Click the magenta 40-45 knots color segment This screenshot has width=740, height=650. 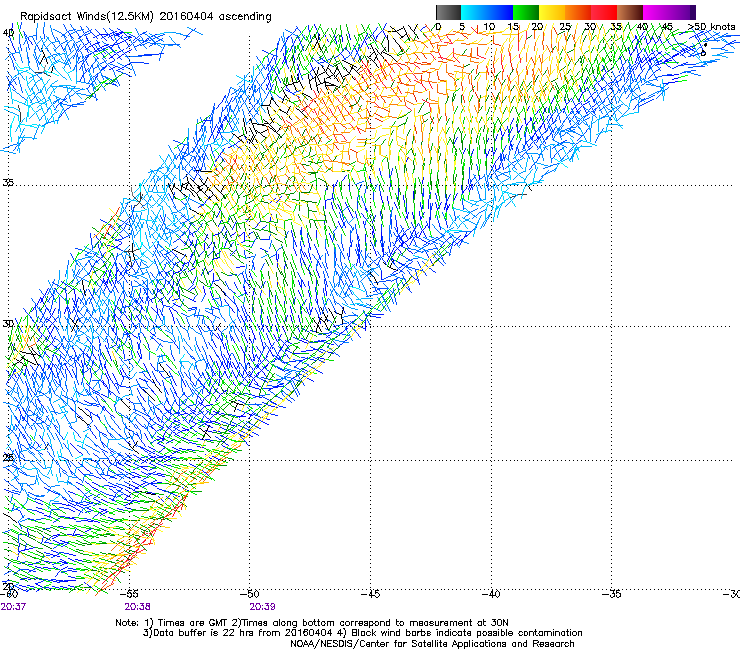tap(656, 12)
